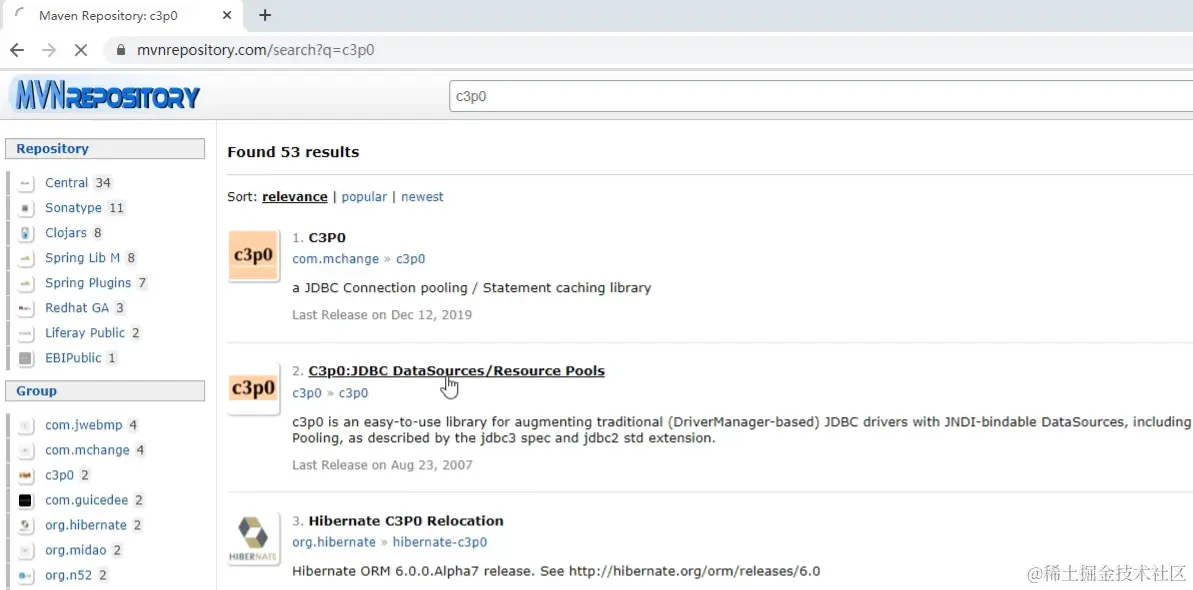Close the Maven Repository tab
This screenshot has height=590, width=1193.
click(227, 15)
